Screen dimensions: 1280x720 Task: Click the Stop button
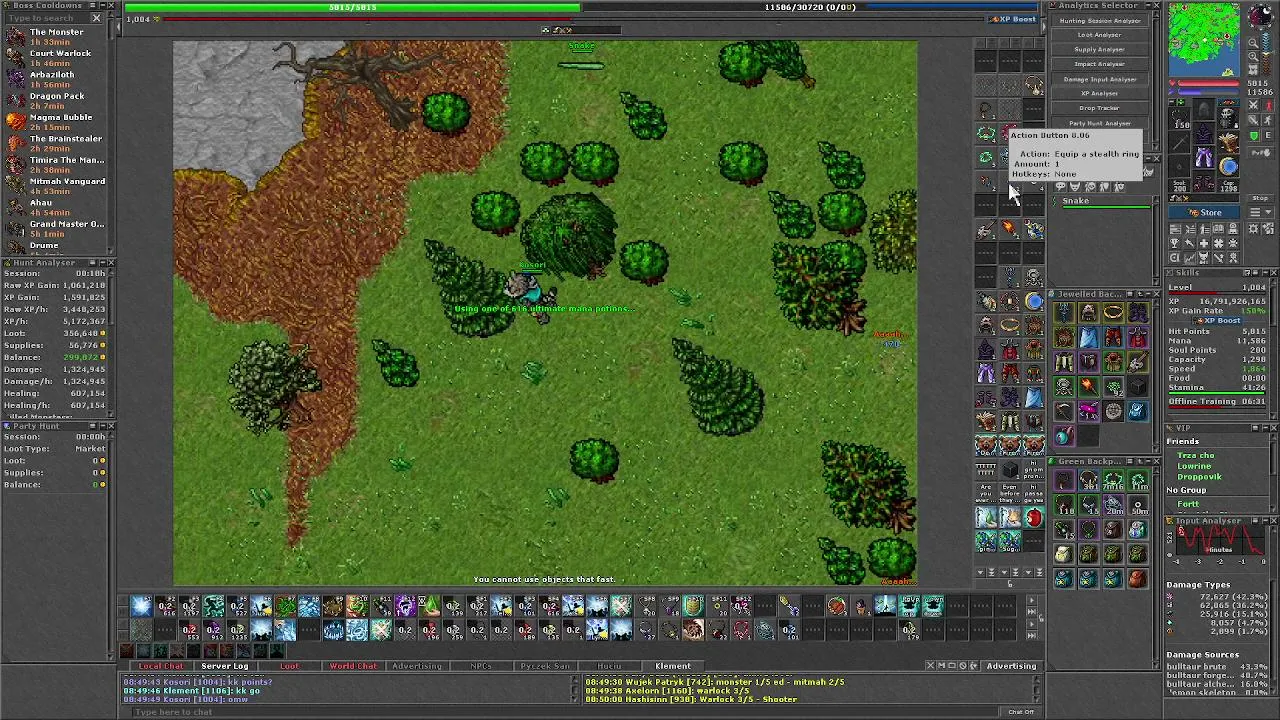coord(1260,198)
